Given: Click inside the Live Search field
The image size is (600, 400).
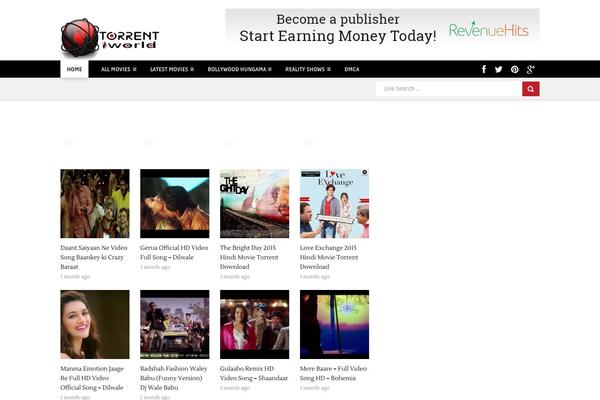Looking at the screenshot, I should (x=448, y=89).
